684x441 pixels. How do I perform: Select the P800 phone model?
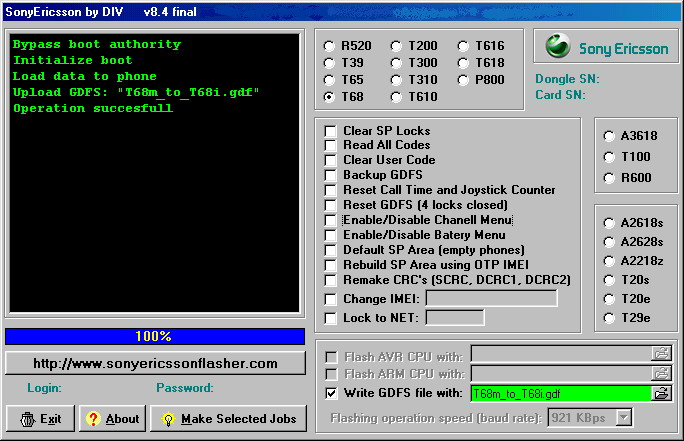pos(463,80)
